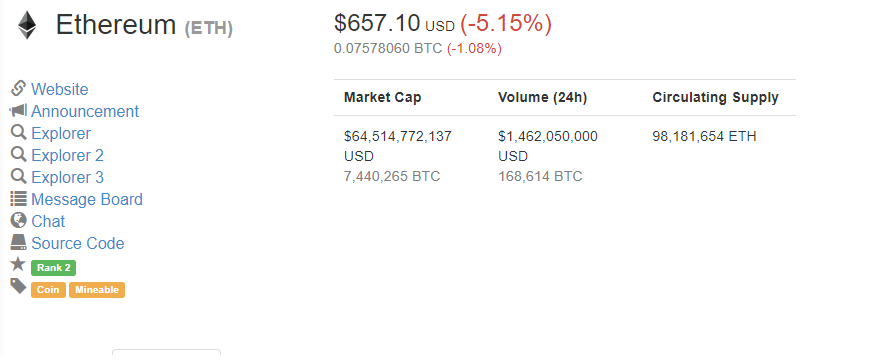Click the megaphone icon beside Announcement
This screenshot has width=879, height=363.
[x=18, y=110]
